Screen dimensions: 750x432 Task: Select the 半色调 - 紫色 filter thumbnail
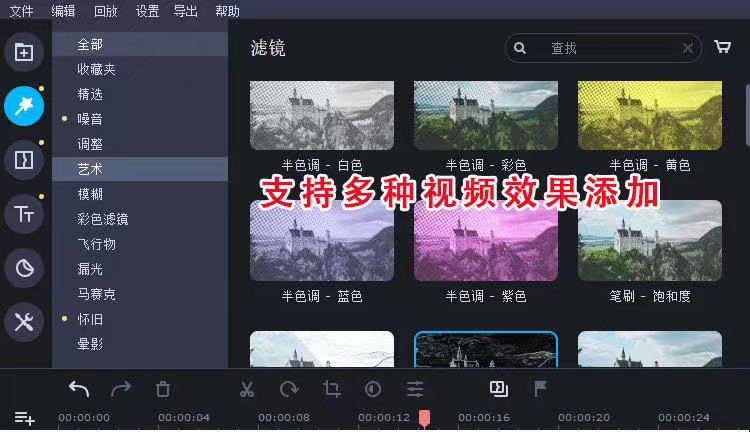click(485, 240)
